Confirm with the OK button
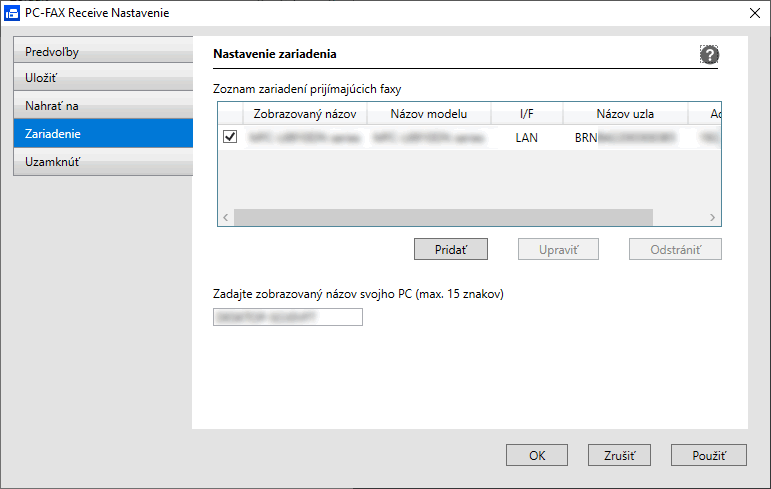 pyautogui.click(x=536, y=456)
